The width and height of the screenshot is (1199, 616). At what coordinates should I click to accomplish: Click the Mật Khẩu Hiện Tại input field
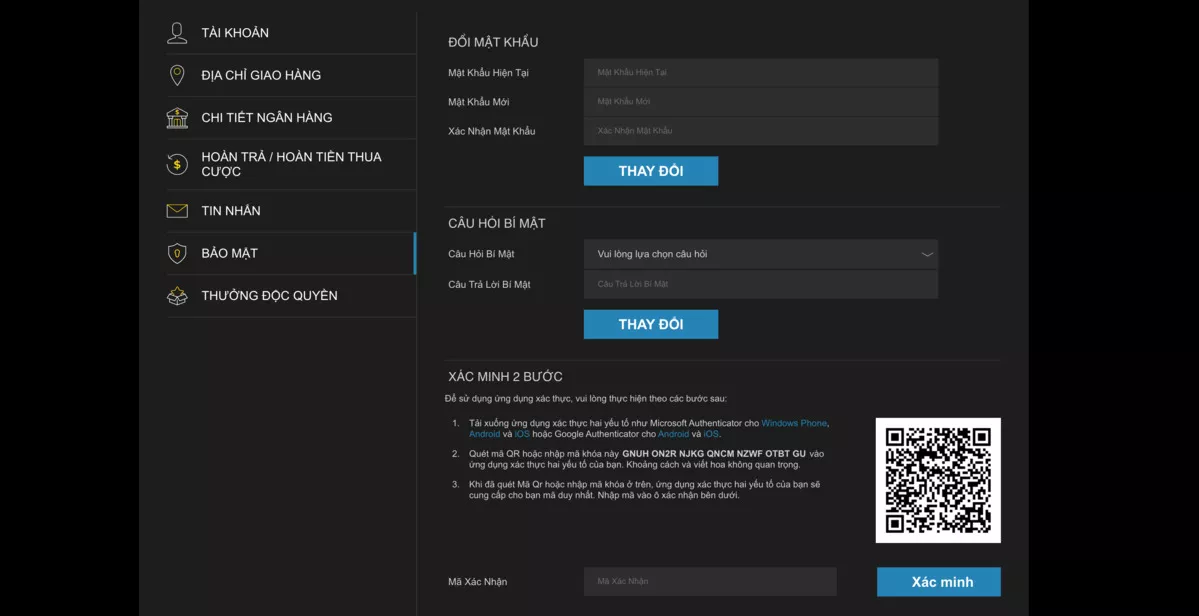760,72
